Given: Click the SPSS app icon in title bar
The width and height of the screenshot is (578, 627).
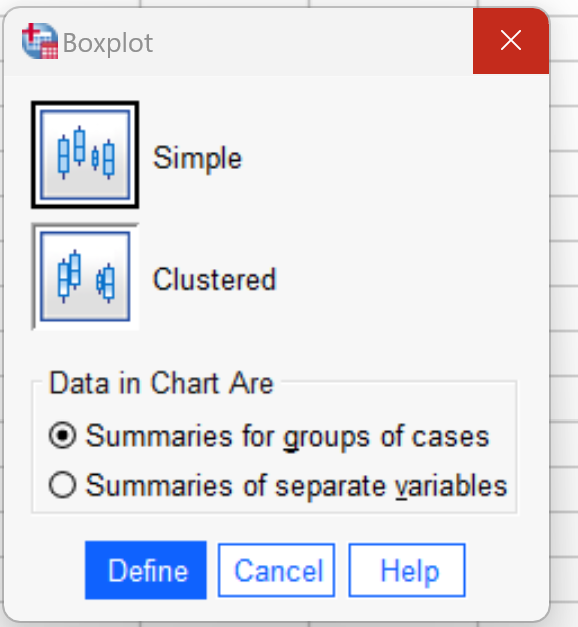Looking at the screenshot, I should point(40,41).
